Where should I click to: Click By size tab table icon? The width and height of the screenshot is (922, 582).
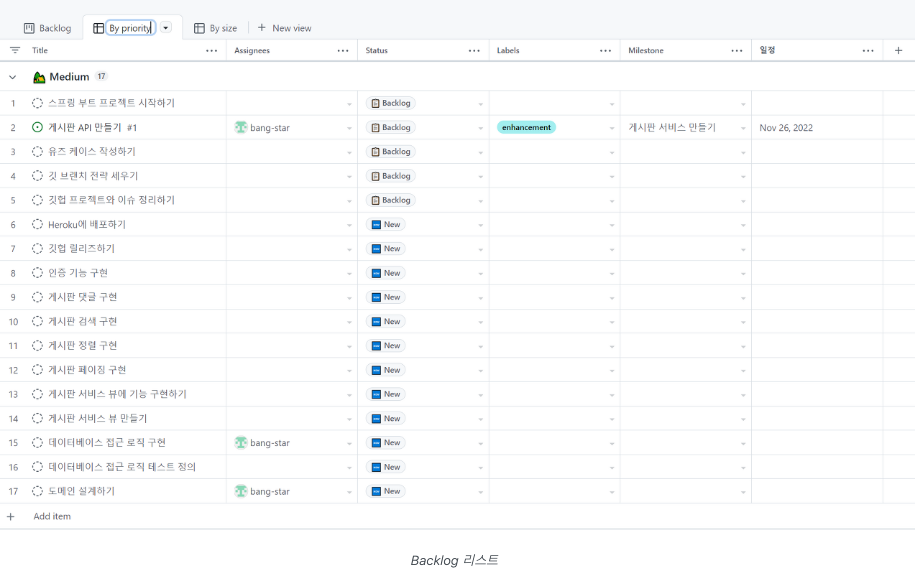pos(199,28)
